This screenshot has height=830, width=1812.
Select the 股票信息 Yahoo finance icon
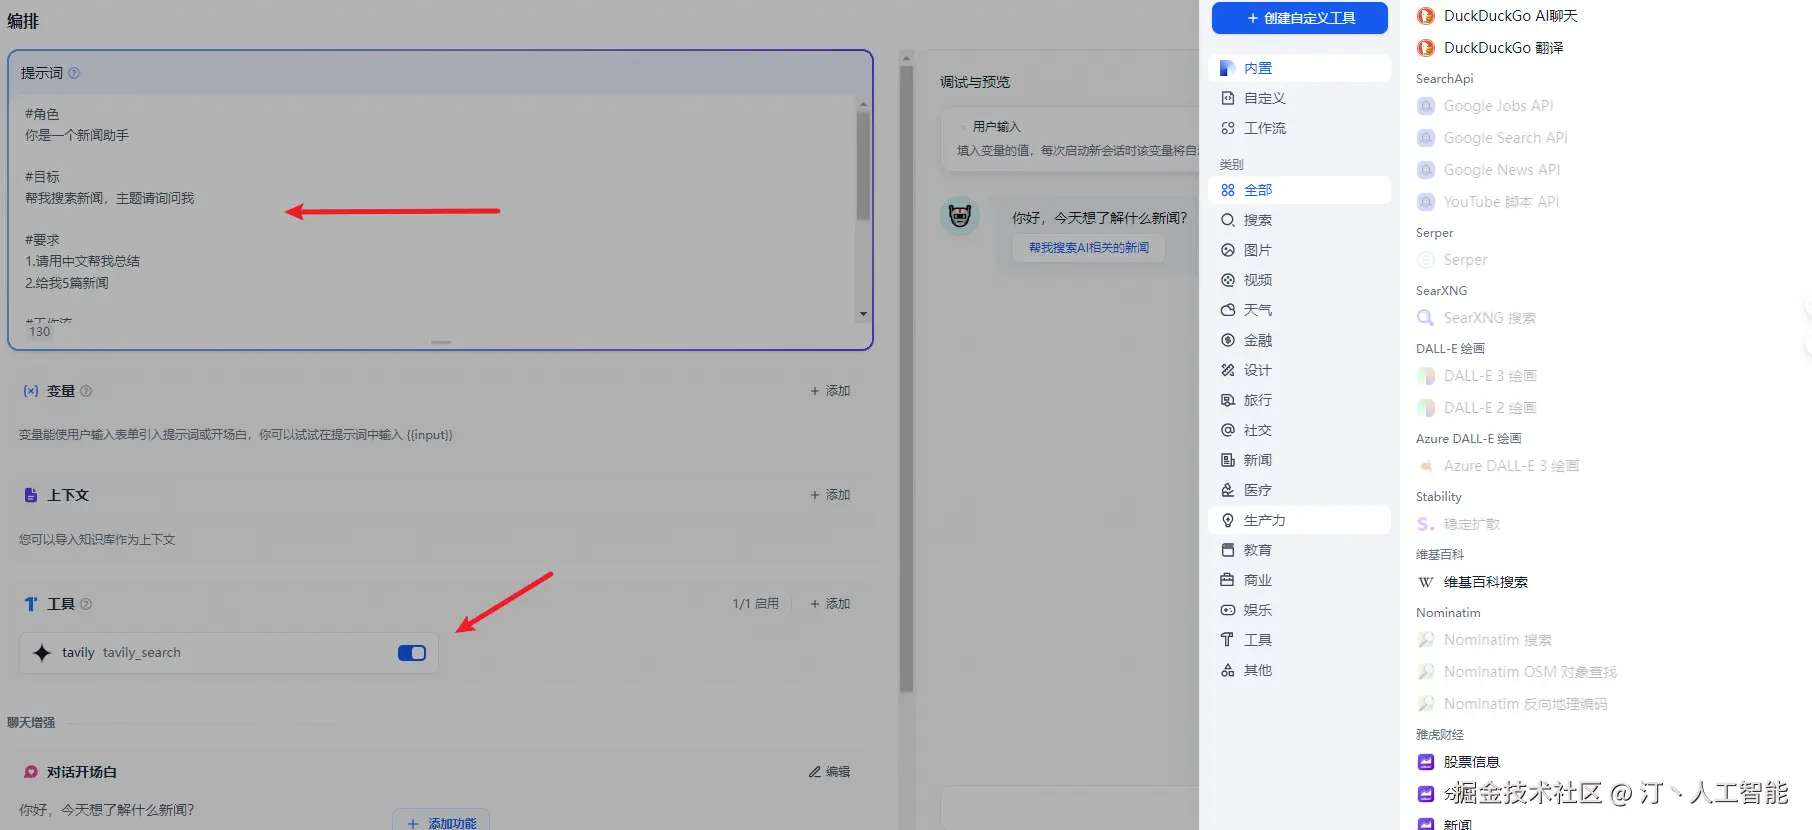click(1426, 762)
